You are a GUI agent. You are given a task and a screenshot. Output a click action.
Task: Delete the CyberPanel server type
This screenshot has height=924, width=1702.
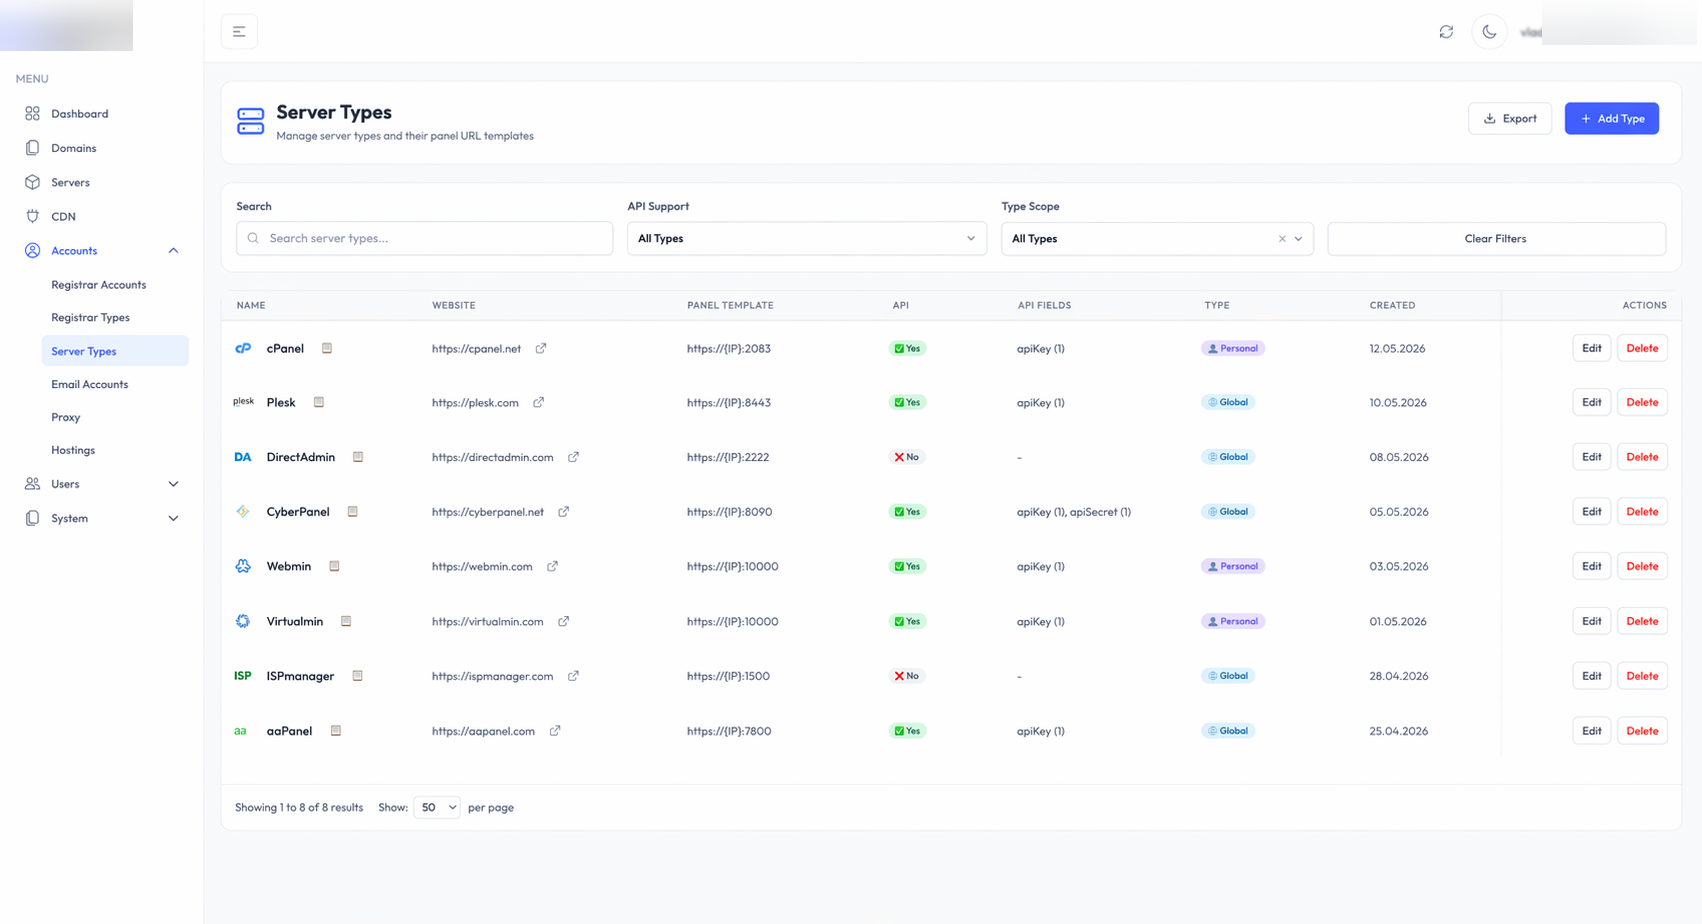pyautogui.click(x=1642, y=511)
